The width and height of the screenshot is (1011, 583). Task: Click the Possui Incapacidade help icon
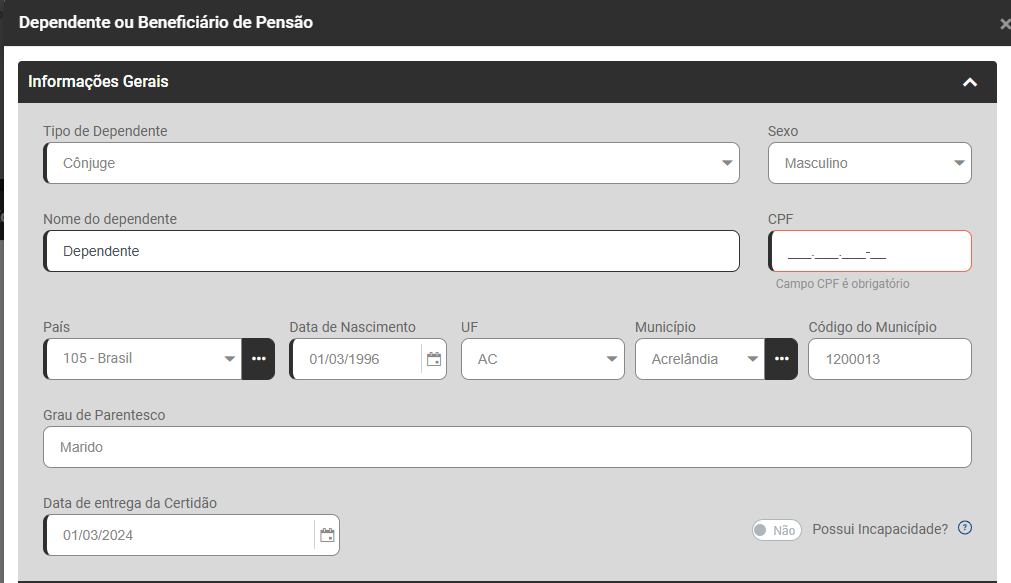click(x=965, y=529)
